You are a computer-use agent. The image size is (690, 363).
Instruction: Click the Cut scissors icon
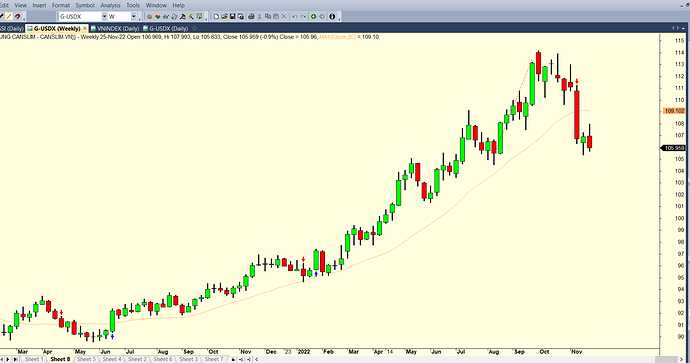[260, 17]
